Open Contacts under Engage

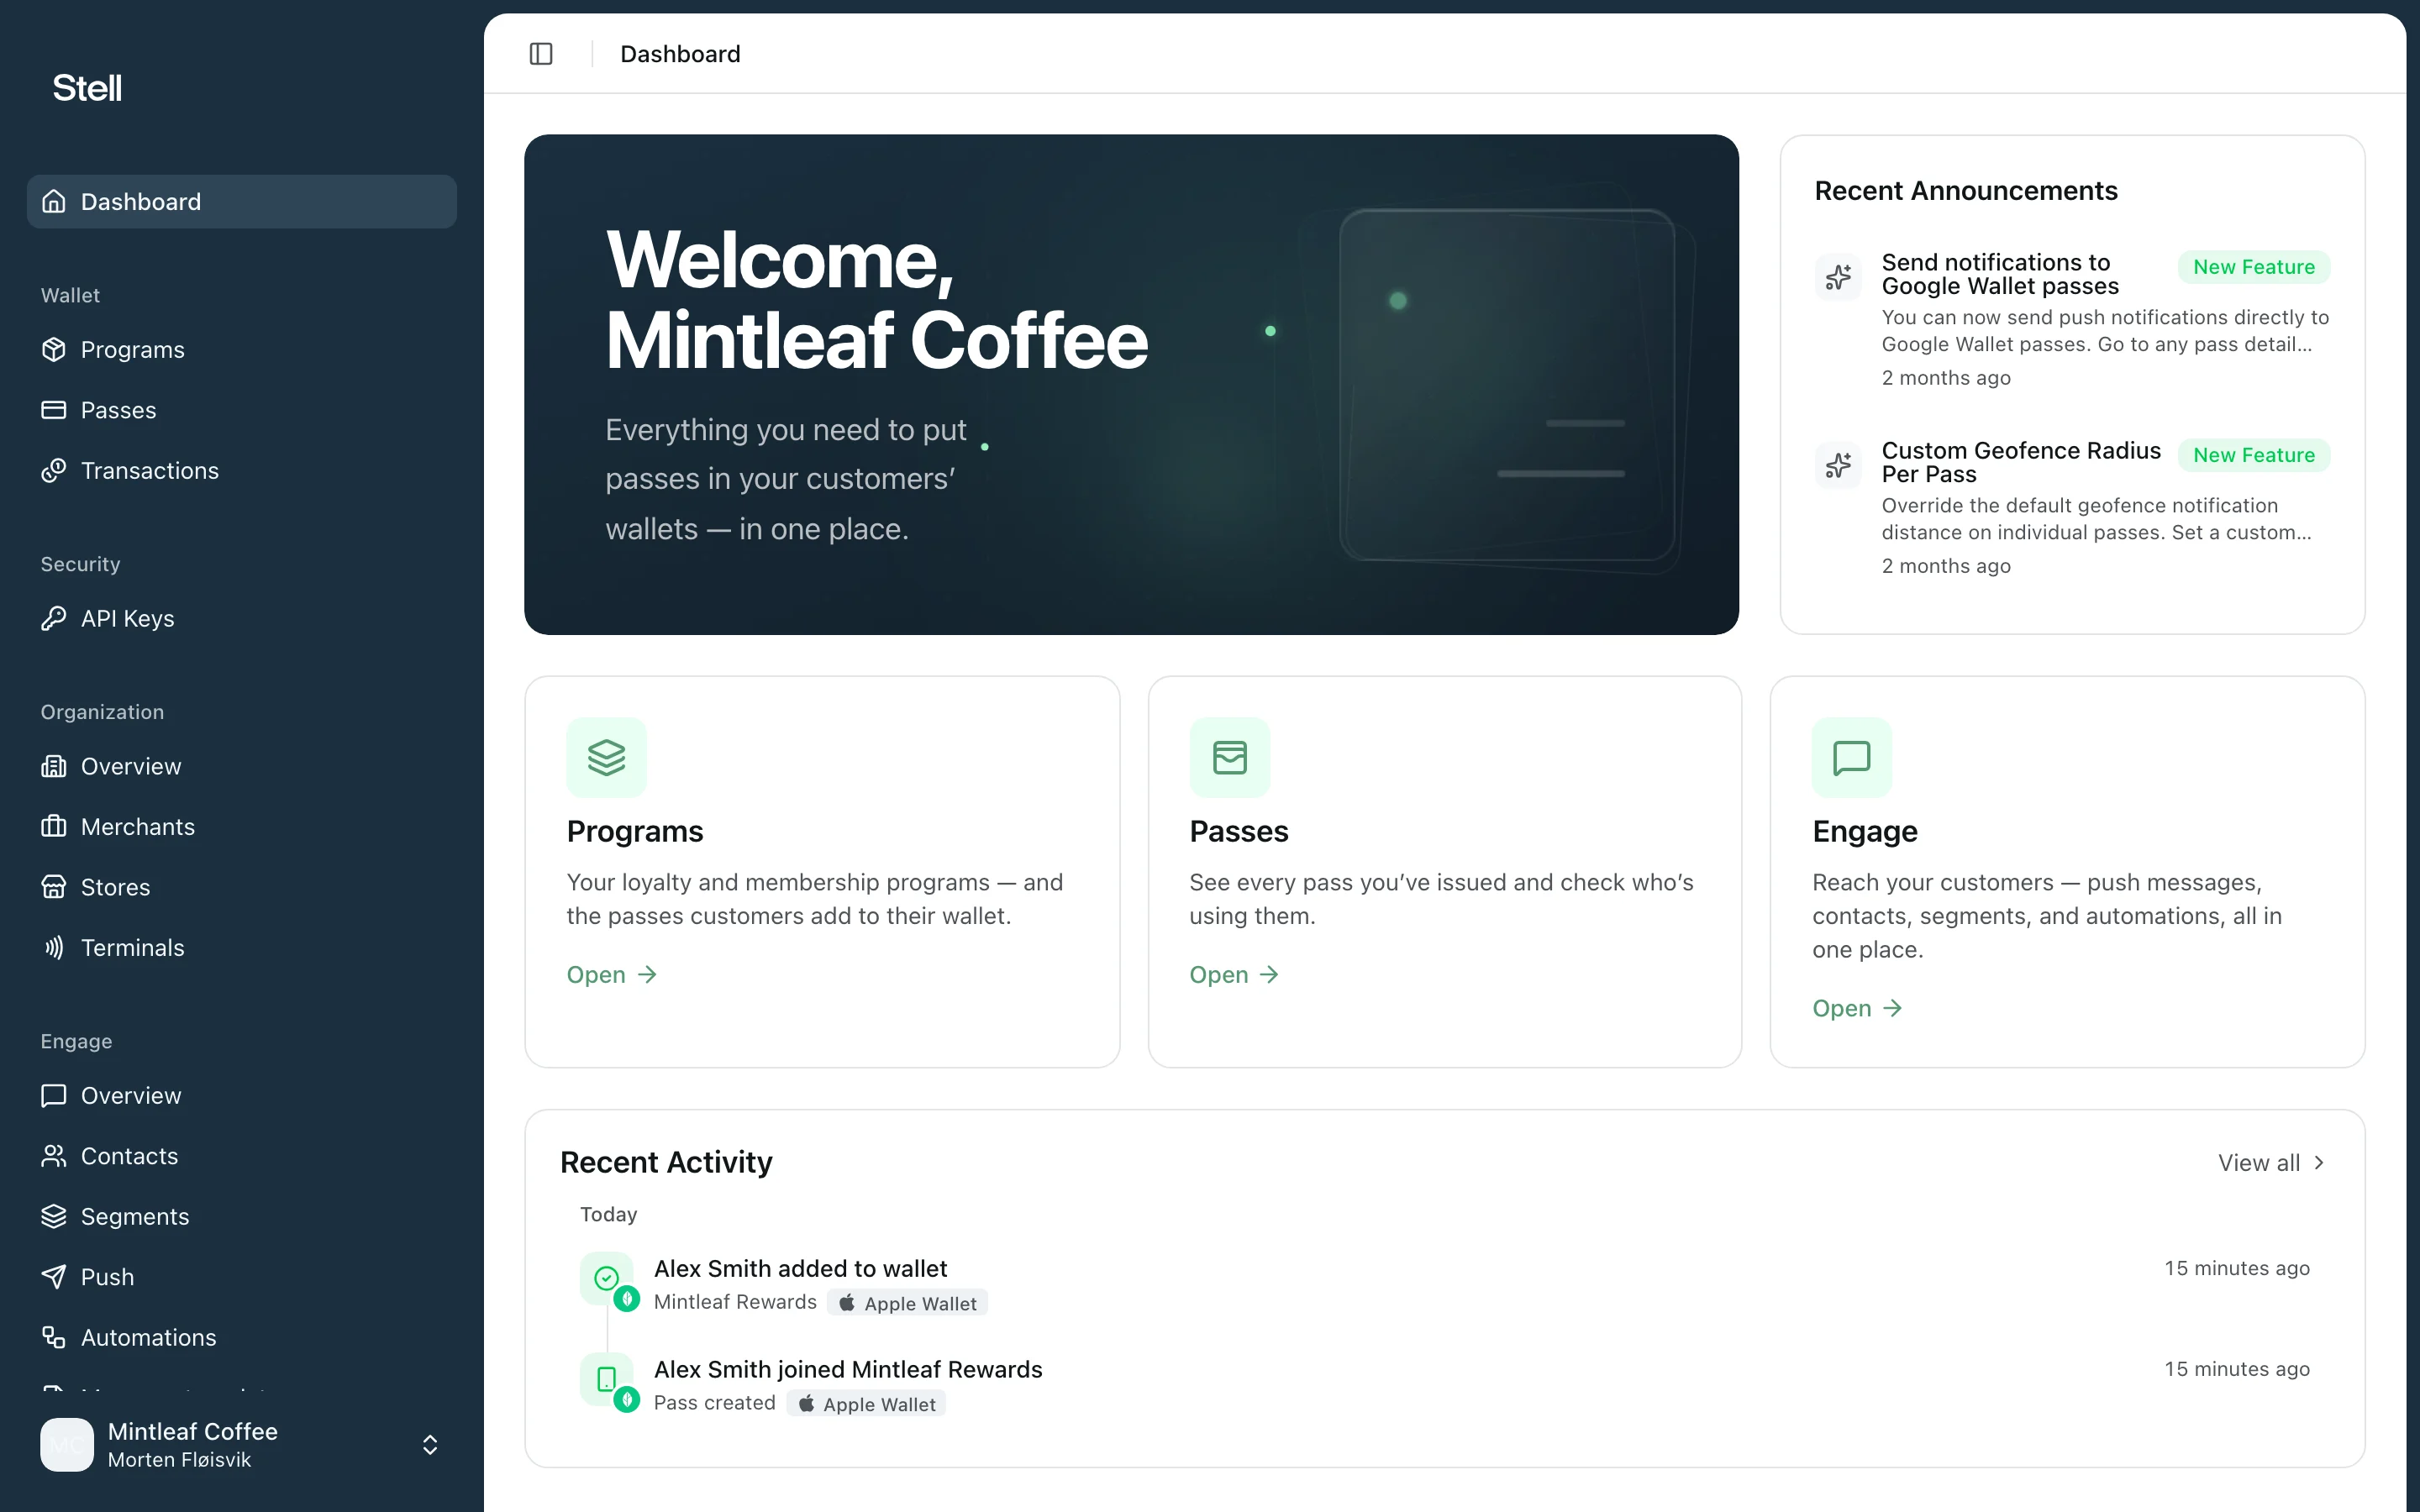click(242, 1156)
